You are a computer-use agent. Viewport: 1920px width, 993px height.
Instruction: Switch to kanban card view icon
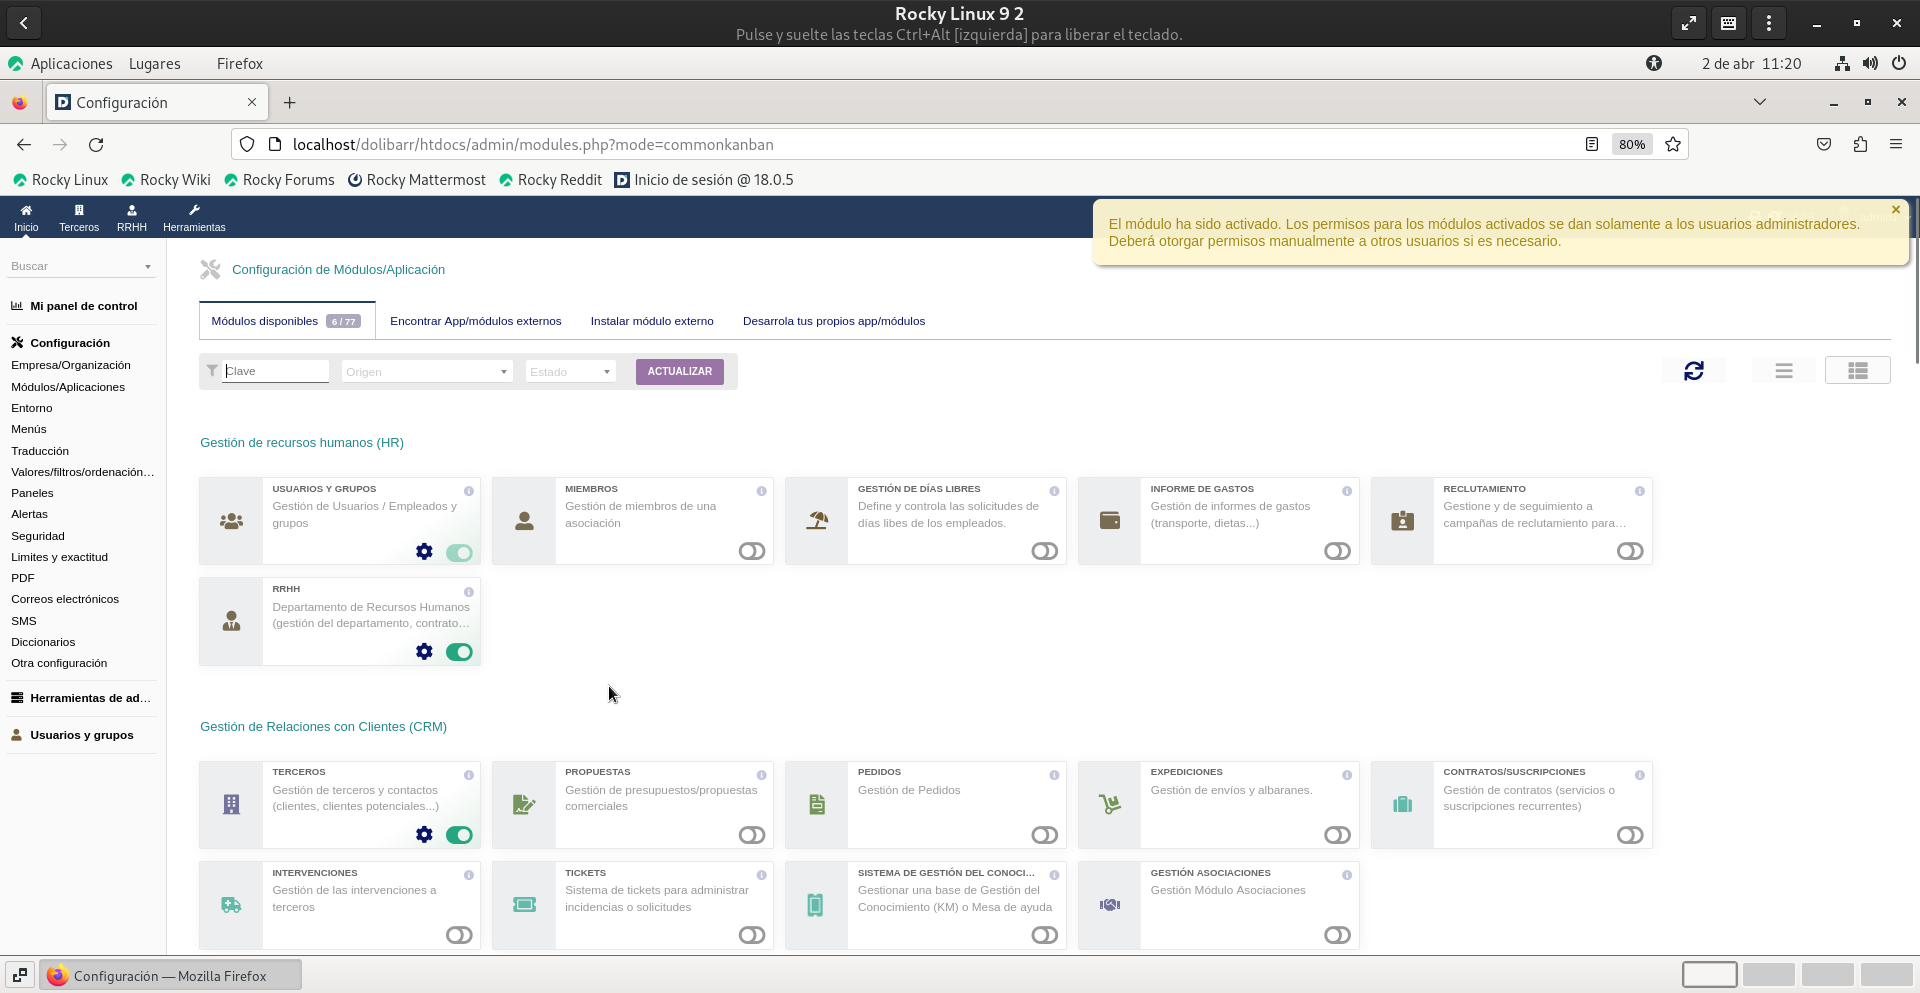coord(1857,371)
